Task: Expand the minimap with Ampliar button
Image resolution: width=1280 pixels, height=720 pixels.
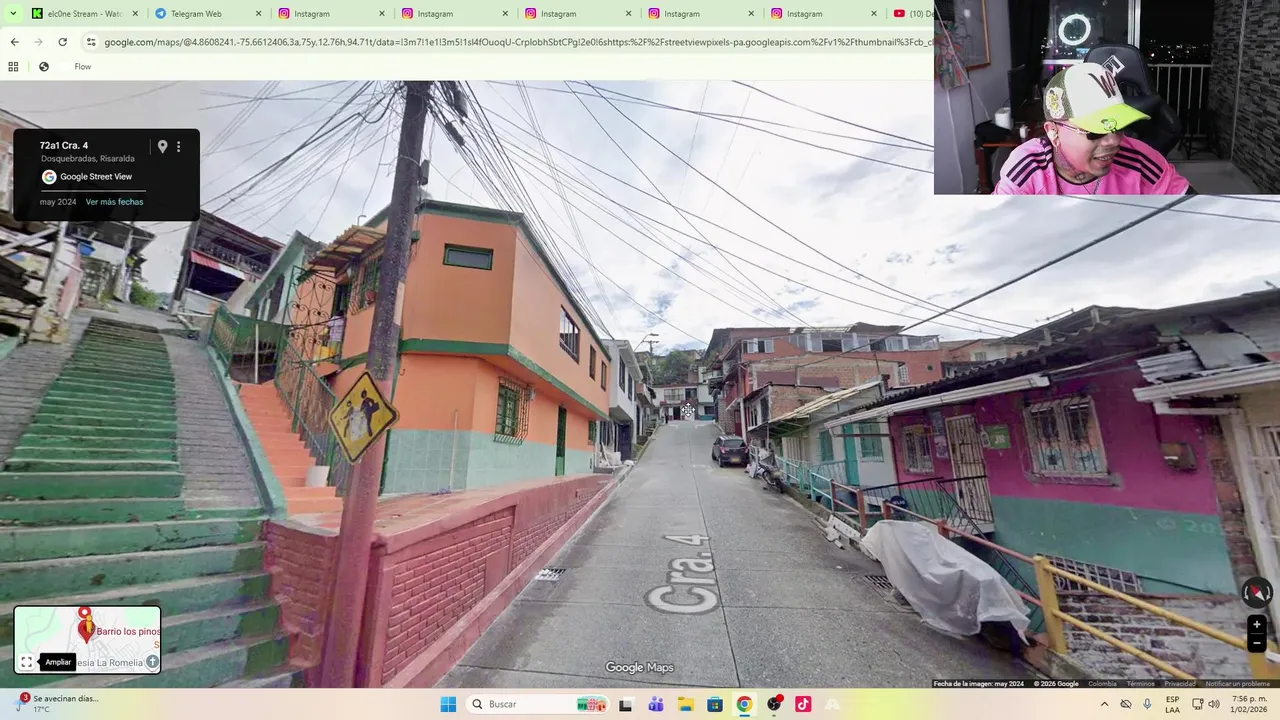Action: 26,662
